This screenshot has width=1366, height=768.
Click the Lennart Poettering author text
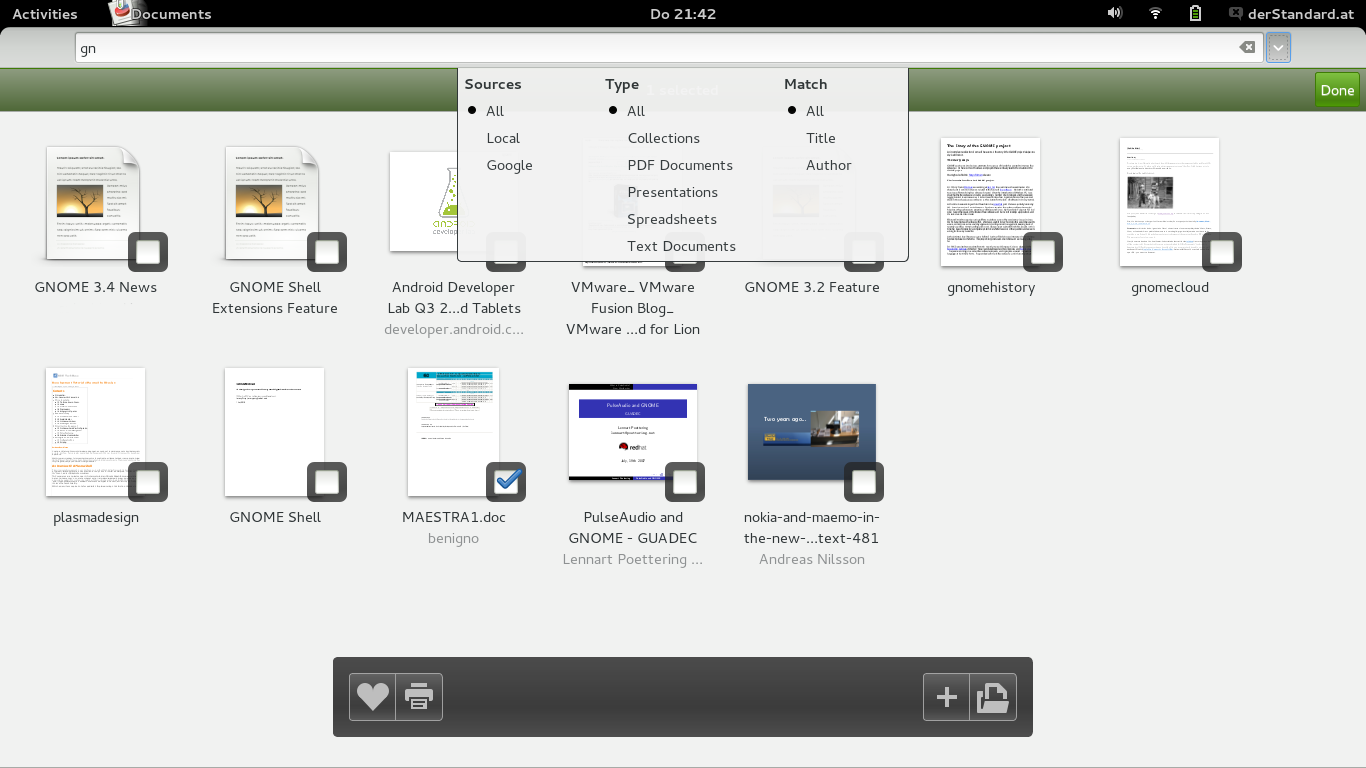[633, 559]
